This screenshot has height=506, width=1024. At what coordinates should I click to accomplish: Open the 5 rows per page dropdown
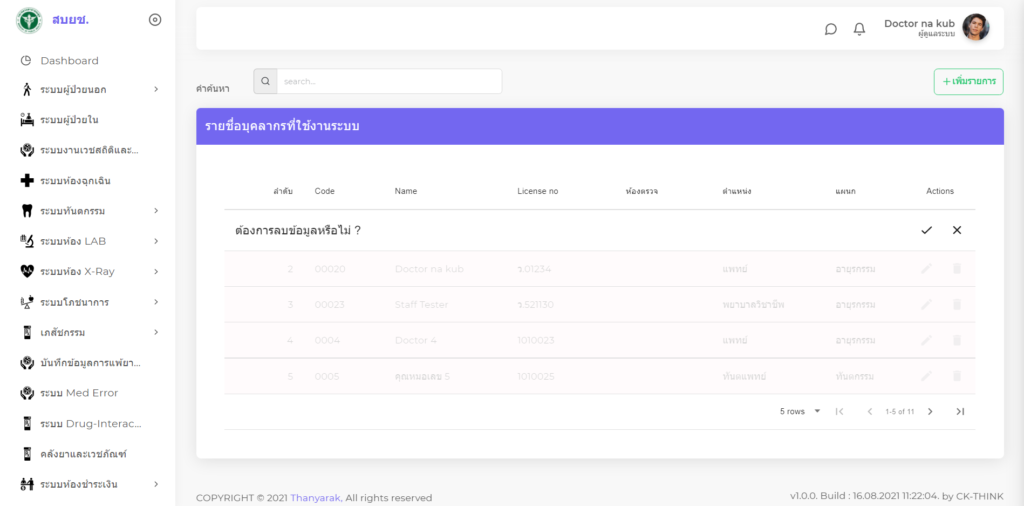(x=800, y=411)
